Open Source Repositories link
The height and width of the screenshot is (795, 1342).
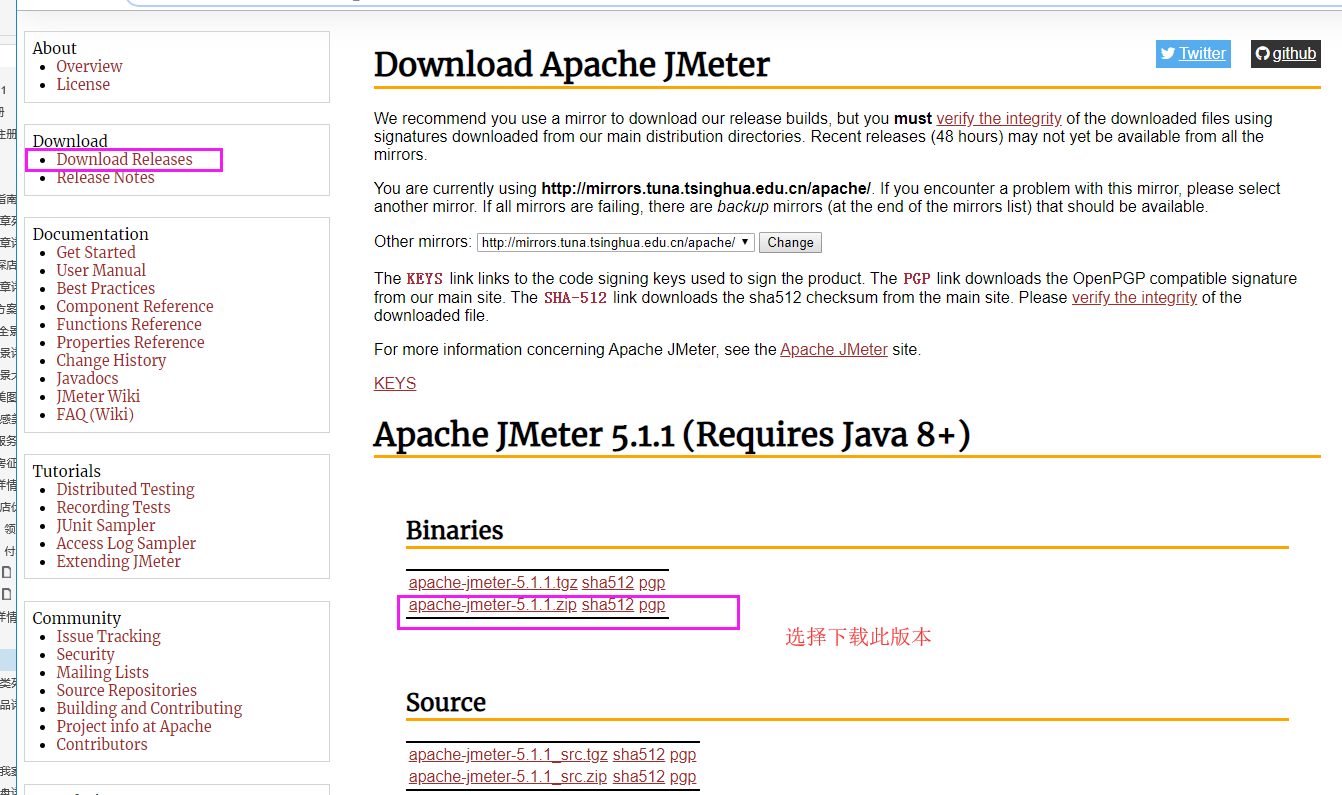pyautogui.click(x=127, y=690)
